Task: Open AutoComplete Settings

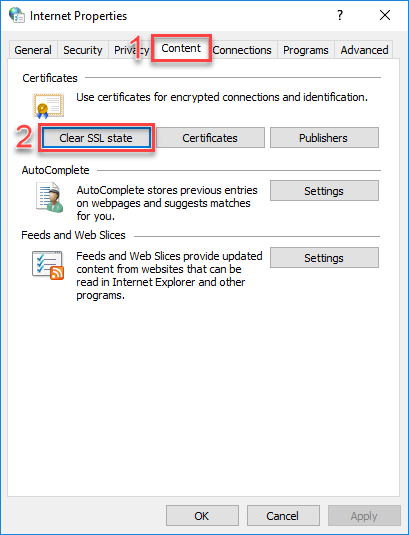Action: tap(324, 191)
